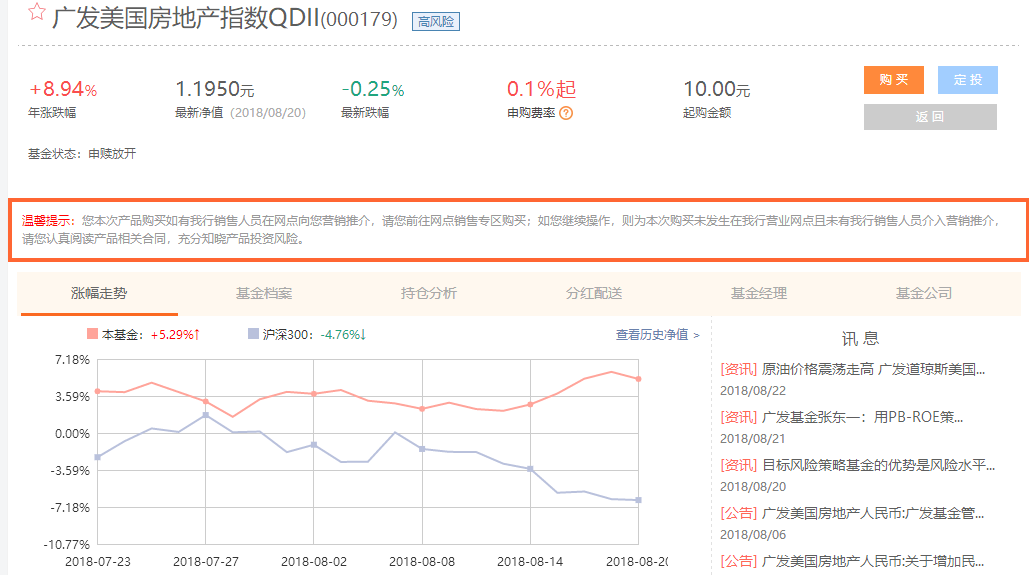Toggle 本基金 red legend swatch
Viewport: 1029px width, 575px height.
[93, 334]
